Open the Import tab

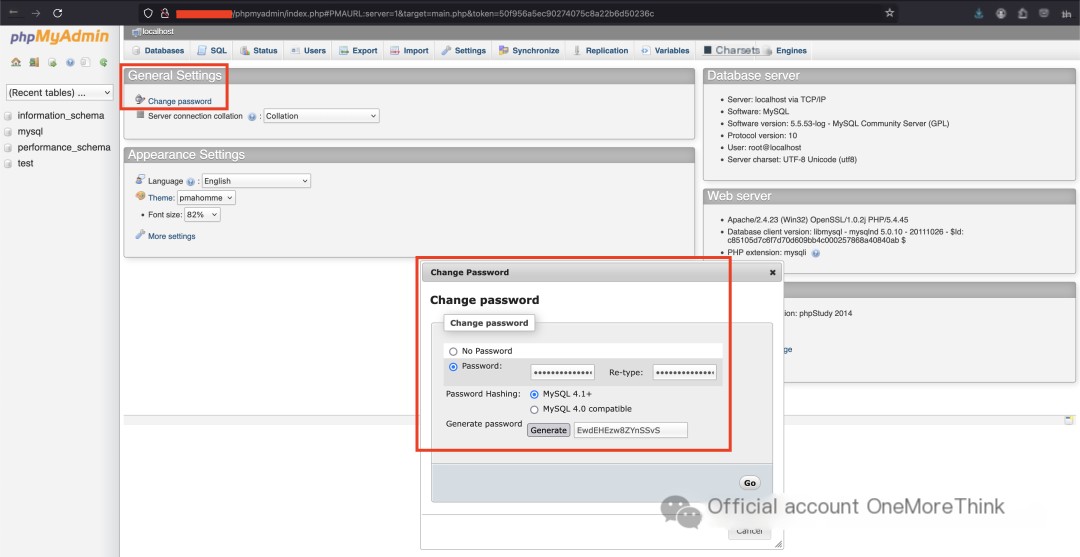point(409,51)
